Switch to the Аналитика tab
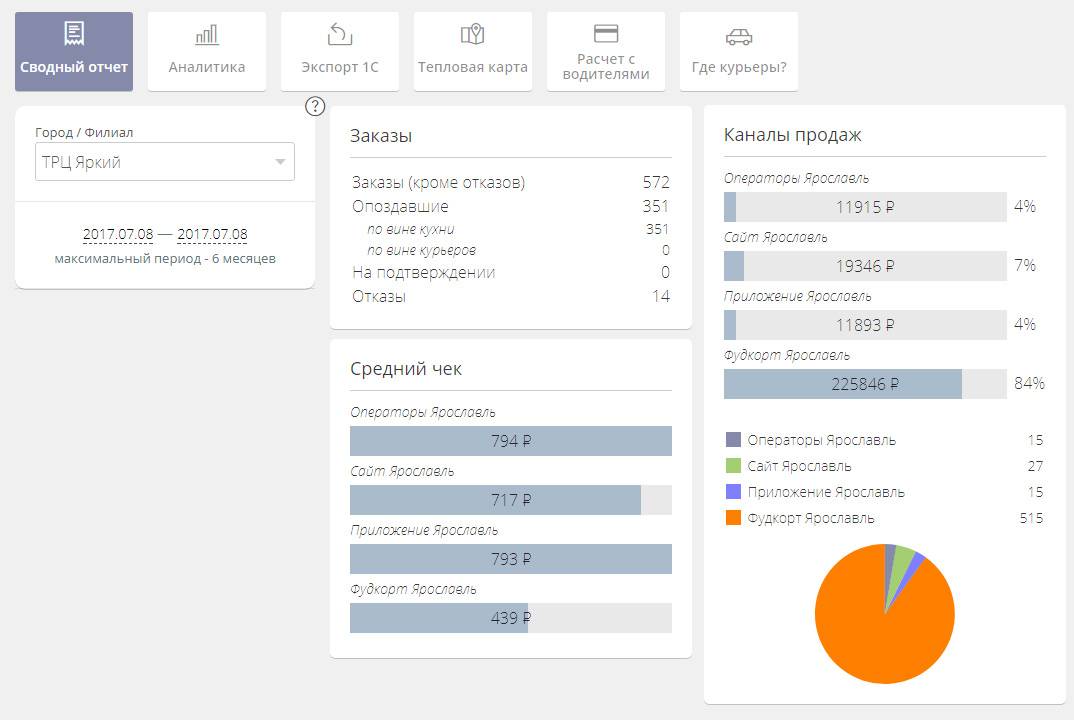This screenshot has height=720, width=1074. coord(207,51)
